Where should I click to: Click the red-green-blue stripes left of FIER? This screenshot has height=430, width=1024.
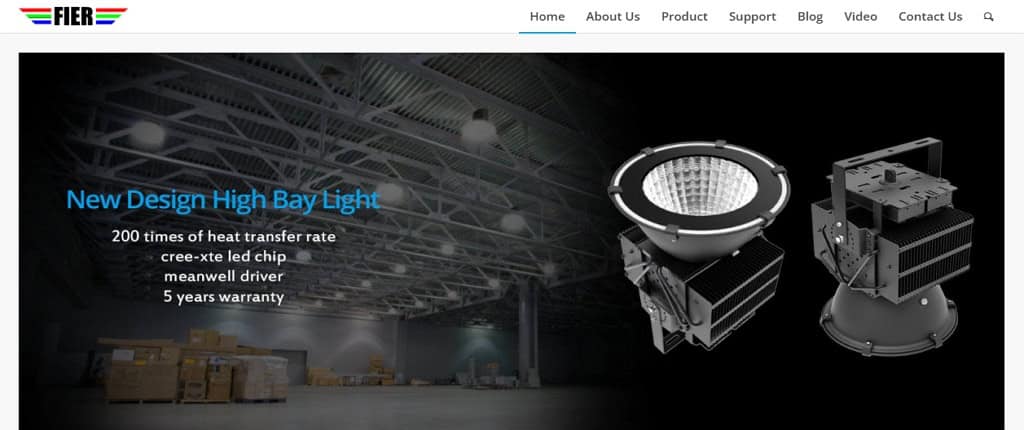(x=36, y=16)
